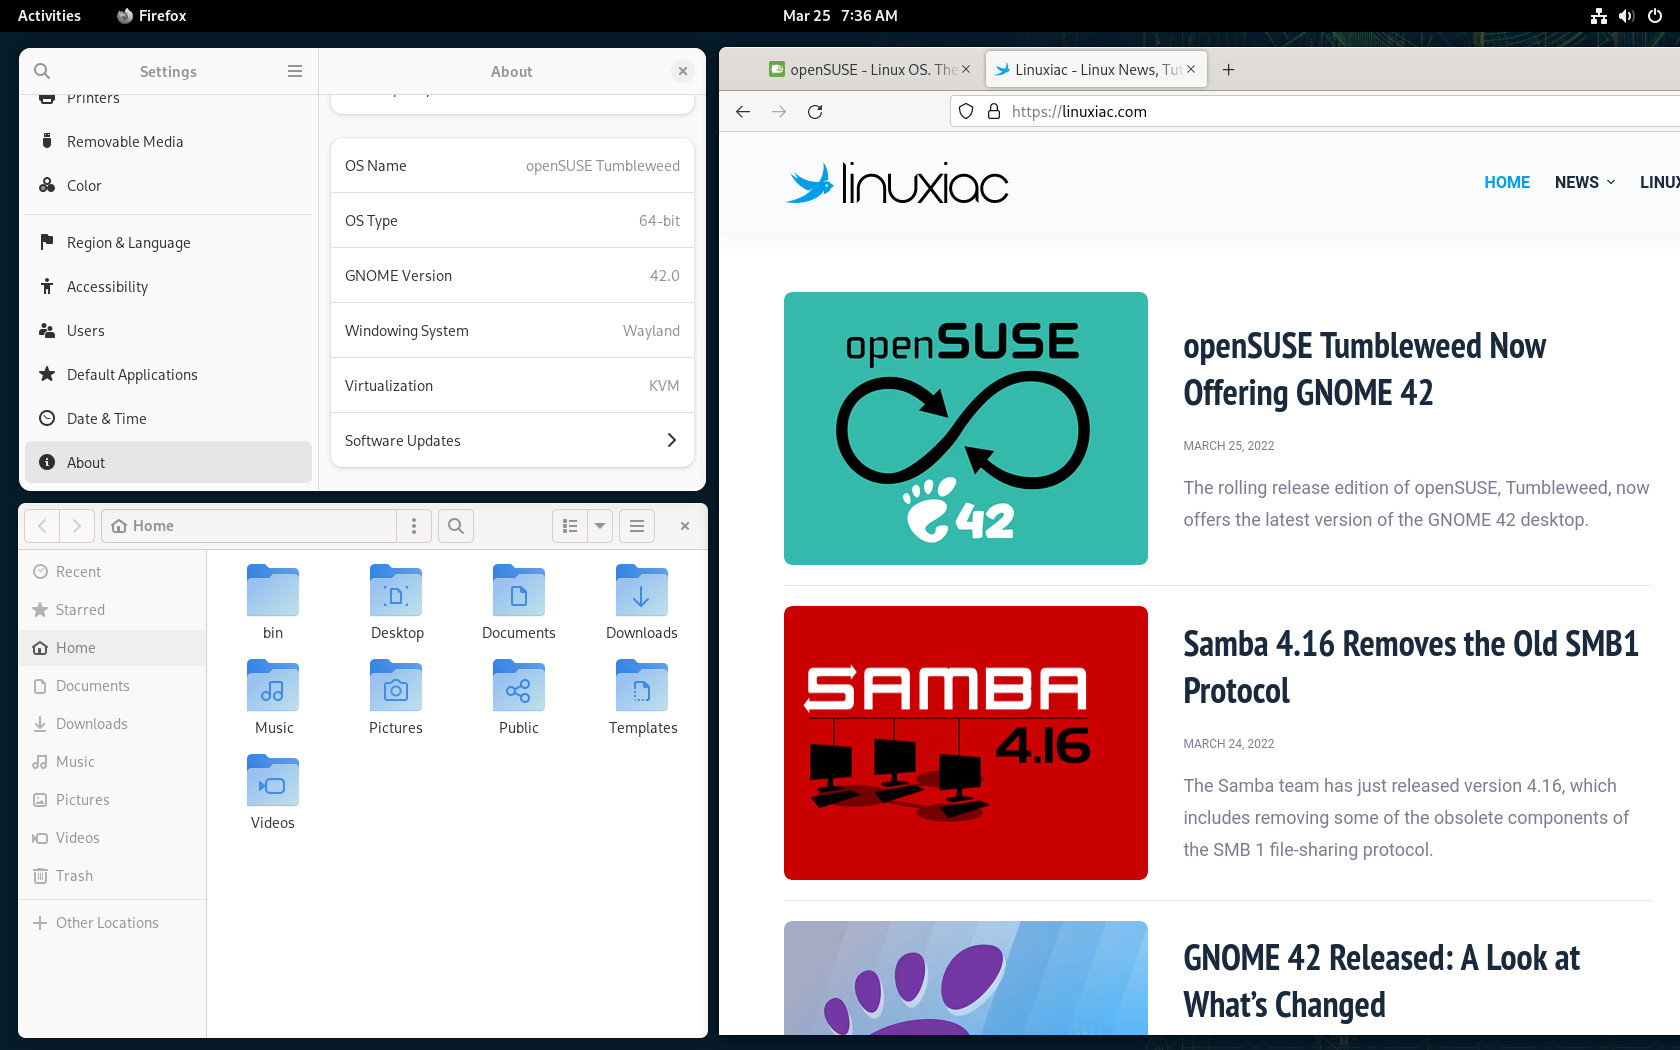Select the About entry in Settings
This screenshot has width=1680, height=1050.
click(168, 463)
